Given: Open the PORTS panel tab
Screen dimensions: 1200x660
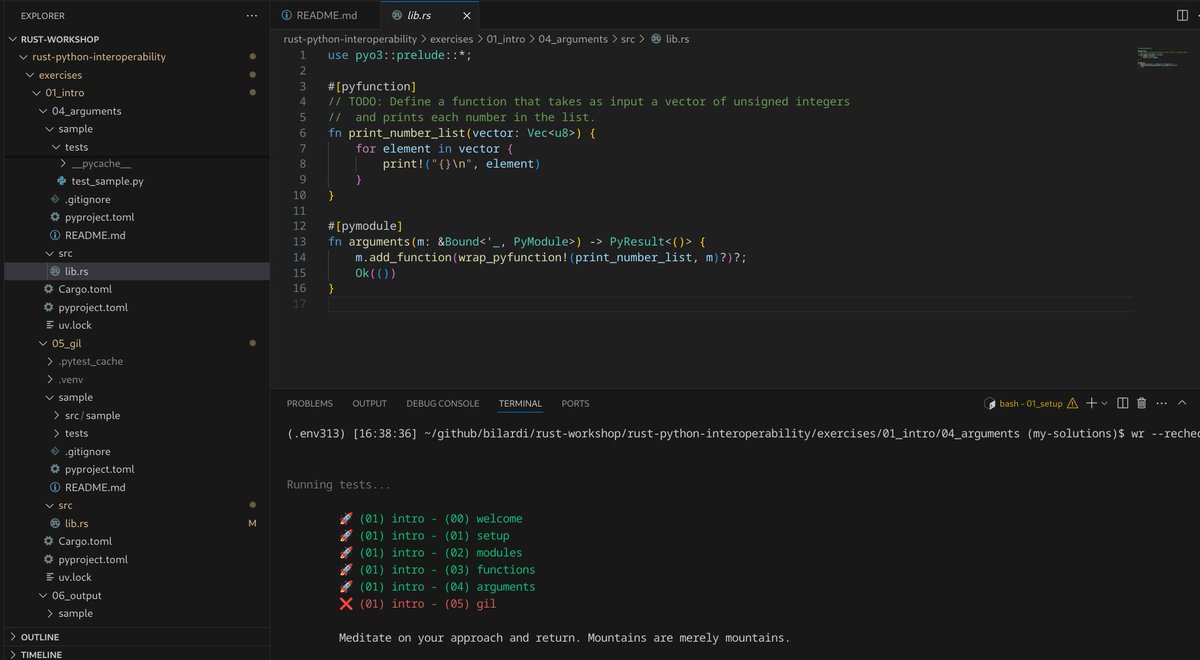Looking at the screenshot, I should [575, 403].
